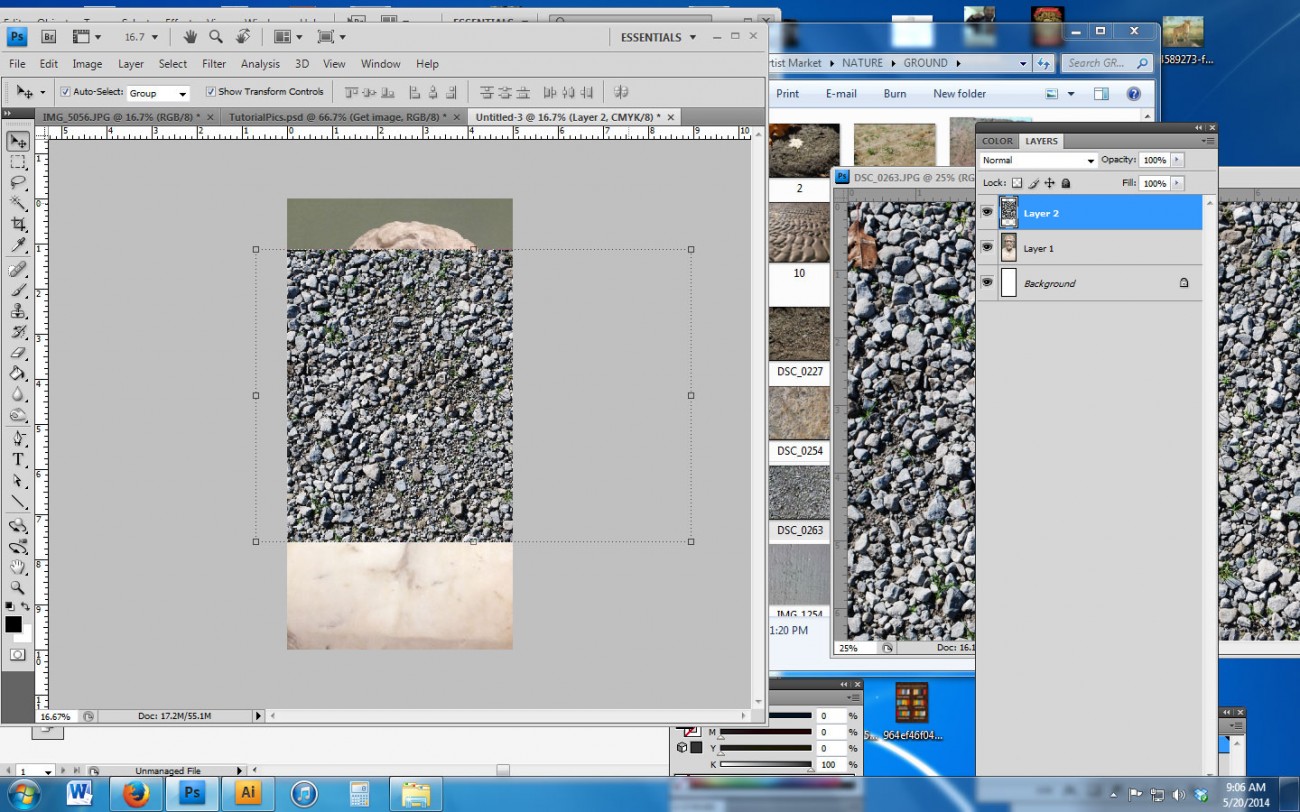The height and width of the screenshot is (812, 1300).
Task: Uncheck Auto-Select in the options bar
Action: [64, 91]
